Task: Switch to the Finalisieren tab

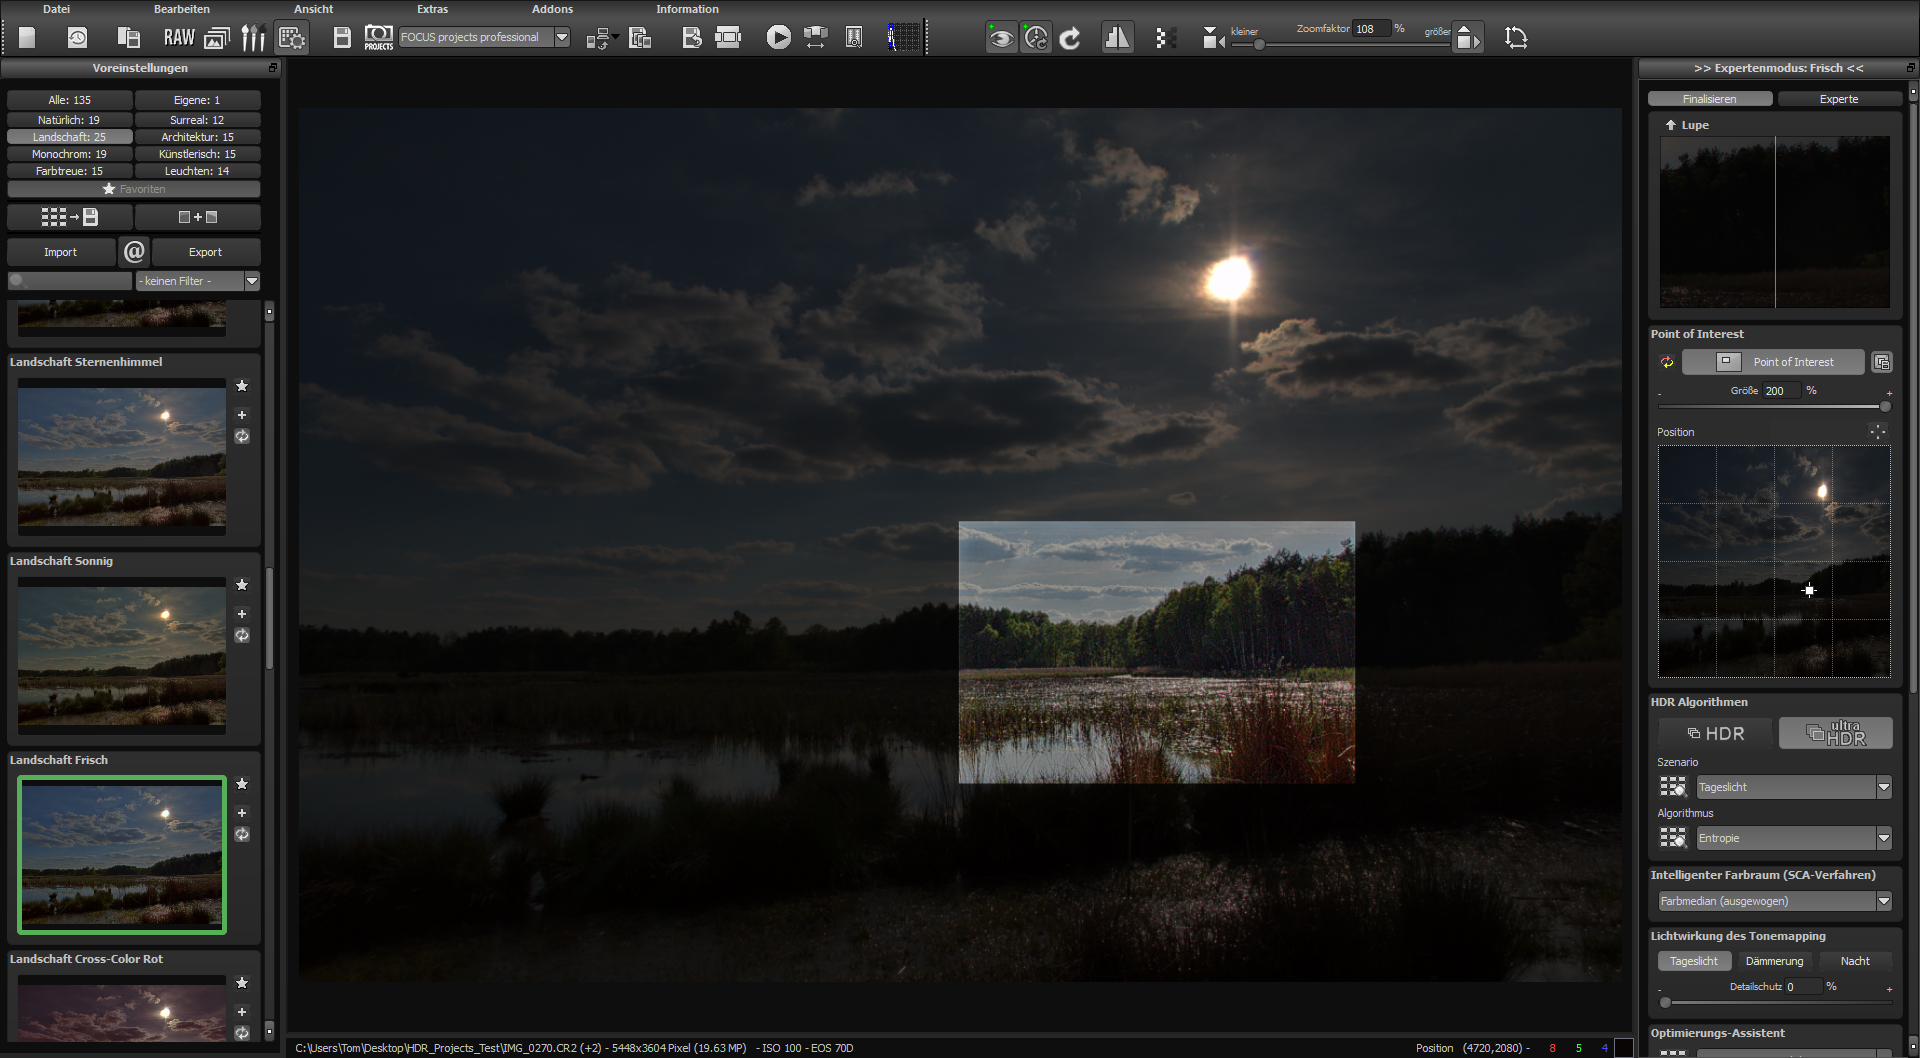Action: [x=1710, y=99]
